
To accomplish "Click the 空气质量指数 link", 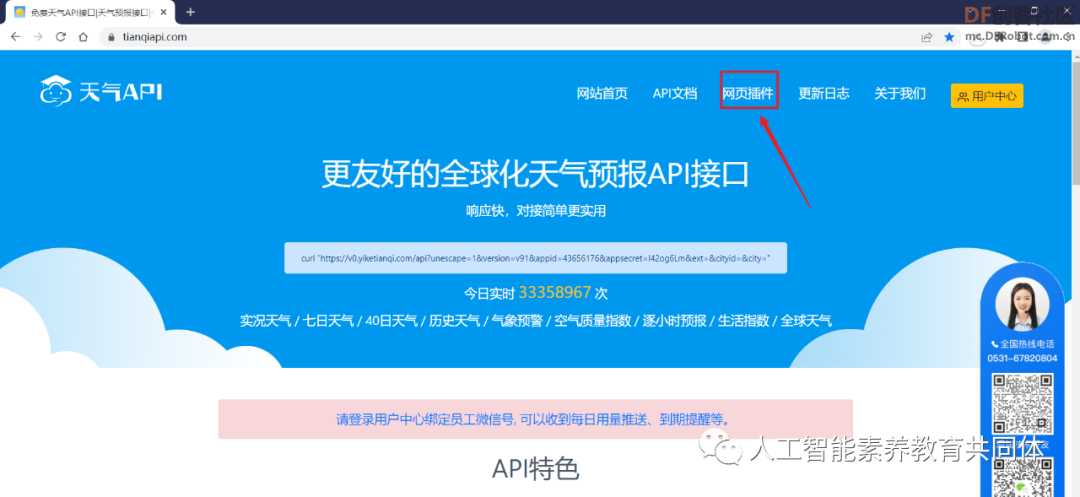I will coord(593,321).
